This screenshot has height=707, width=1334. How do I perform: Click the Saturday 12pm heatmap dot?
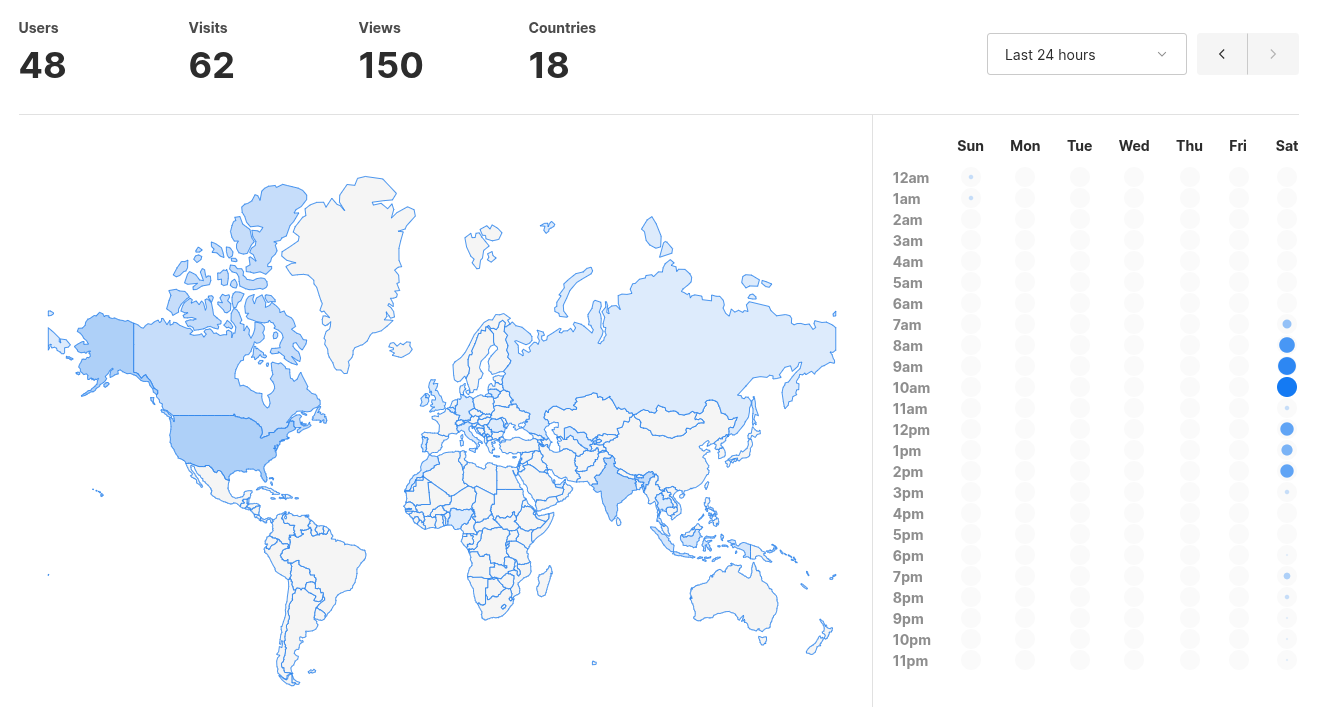click(x=1287, y=429)
